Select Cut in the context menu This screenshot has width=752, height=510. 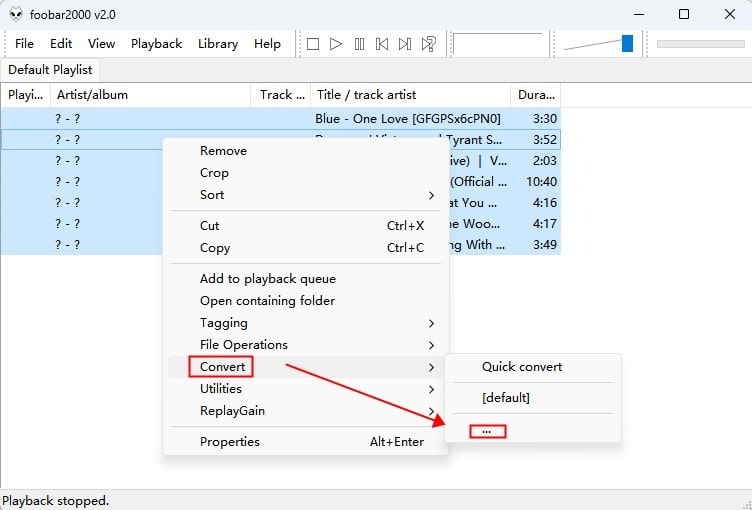[305, 225]
